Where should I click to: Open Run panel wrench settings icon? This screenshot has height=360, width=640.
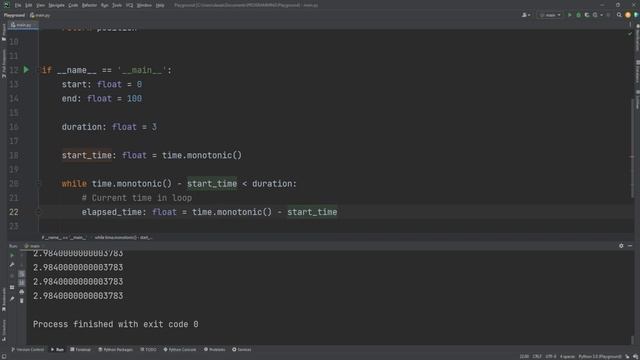(12, 265)
